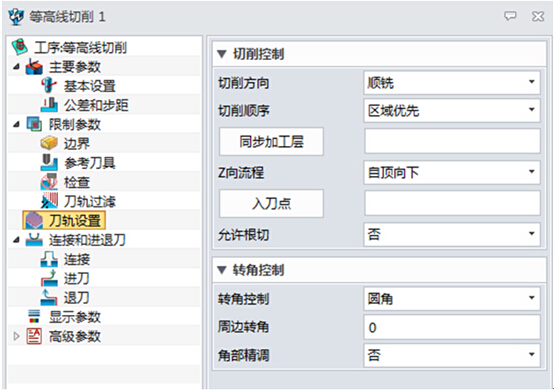The height and width of the screenshot is (392, 554).
Task: Click the 入刀点 button
Action: click(x=271, y=203)
